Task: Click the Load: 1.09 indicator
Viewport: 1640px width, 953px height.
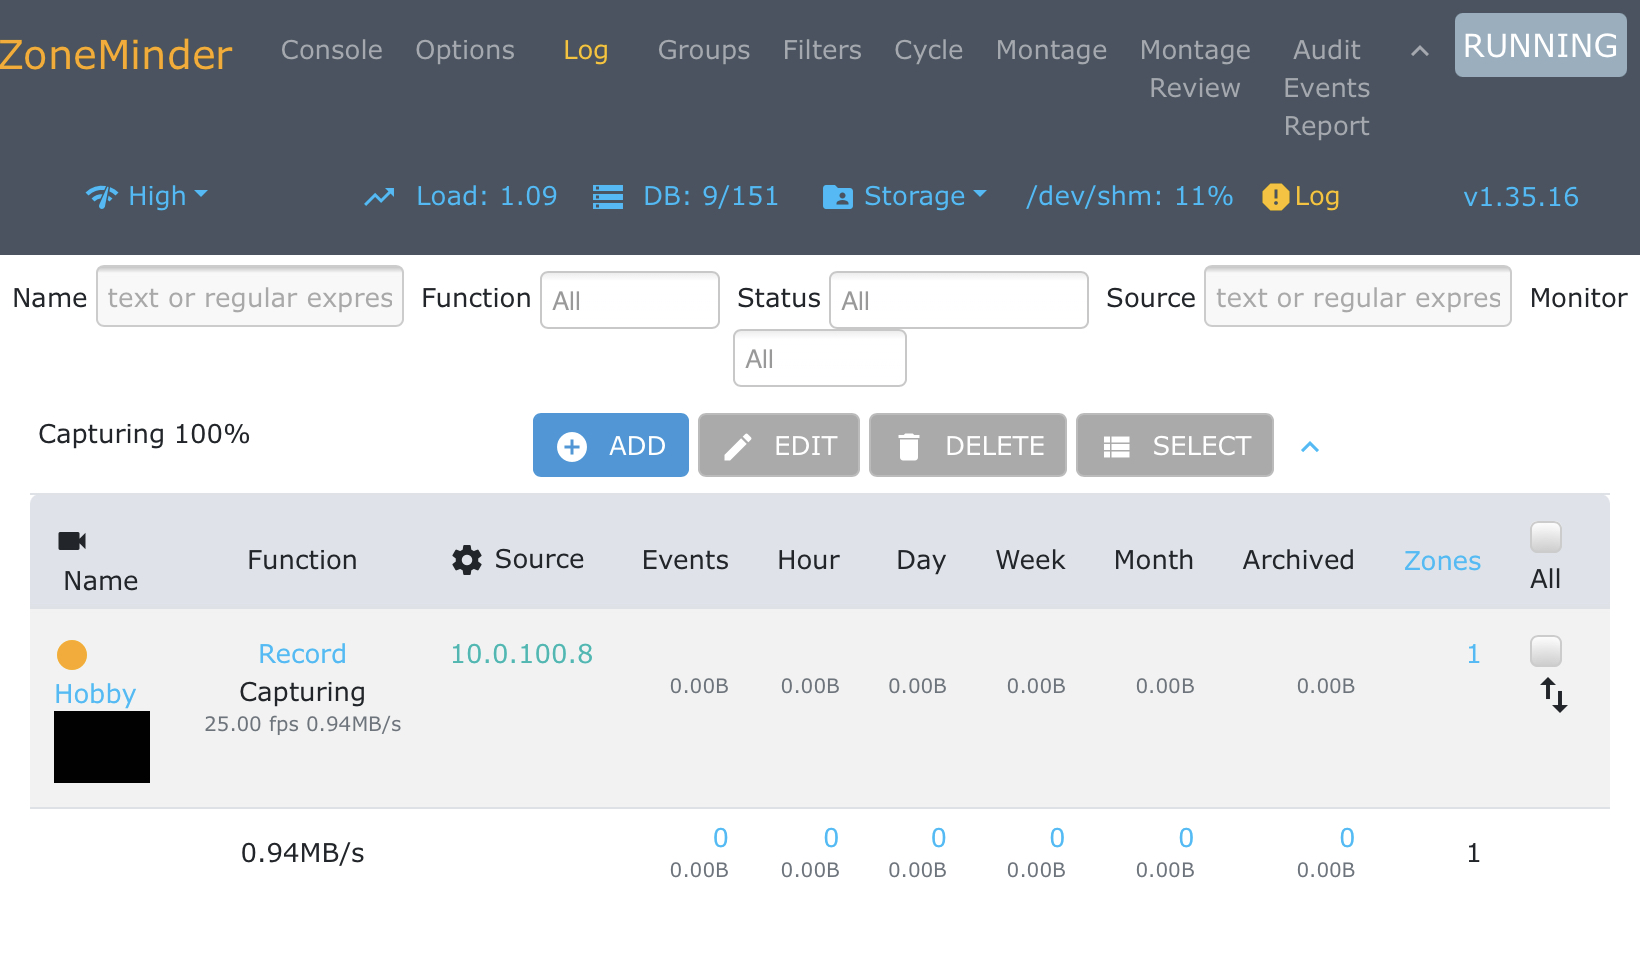Action: point(487,196)
